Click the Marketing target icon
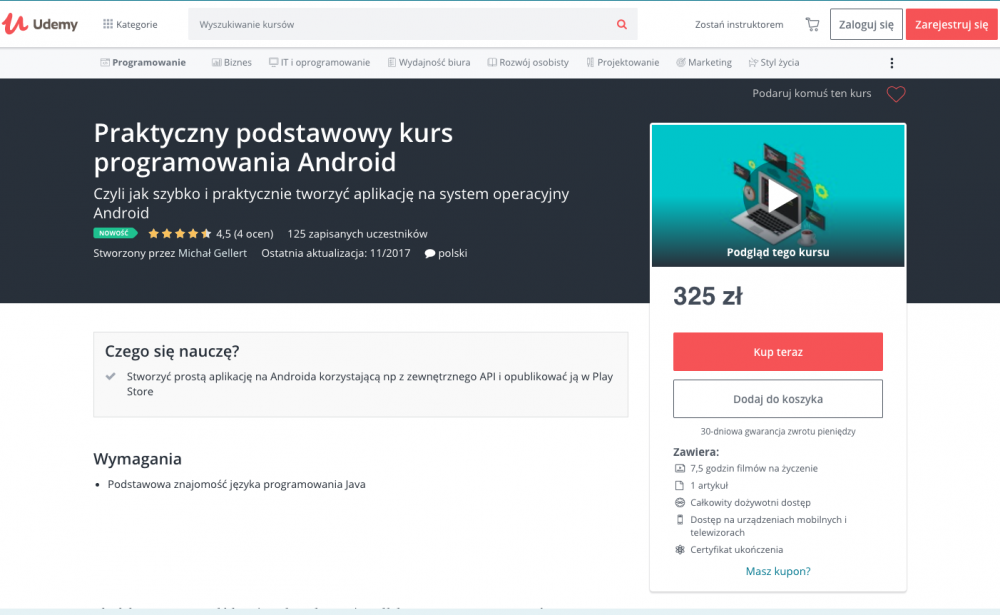 click(680, 63)
